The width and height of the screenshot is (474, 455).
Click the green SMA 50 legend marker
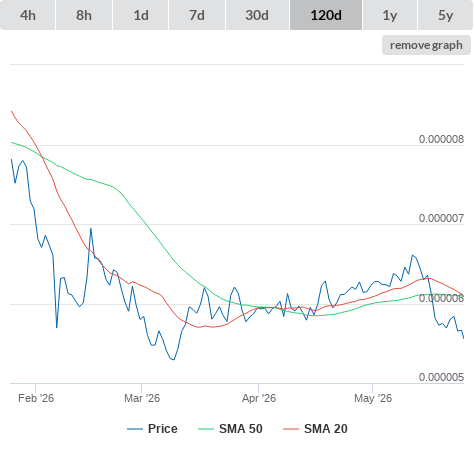206,429
